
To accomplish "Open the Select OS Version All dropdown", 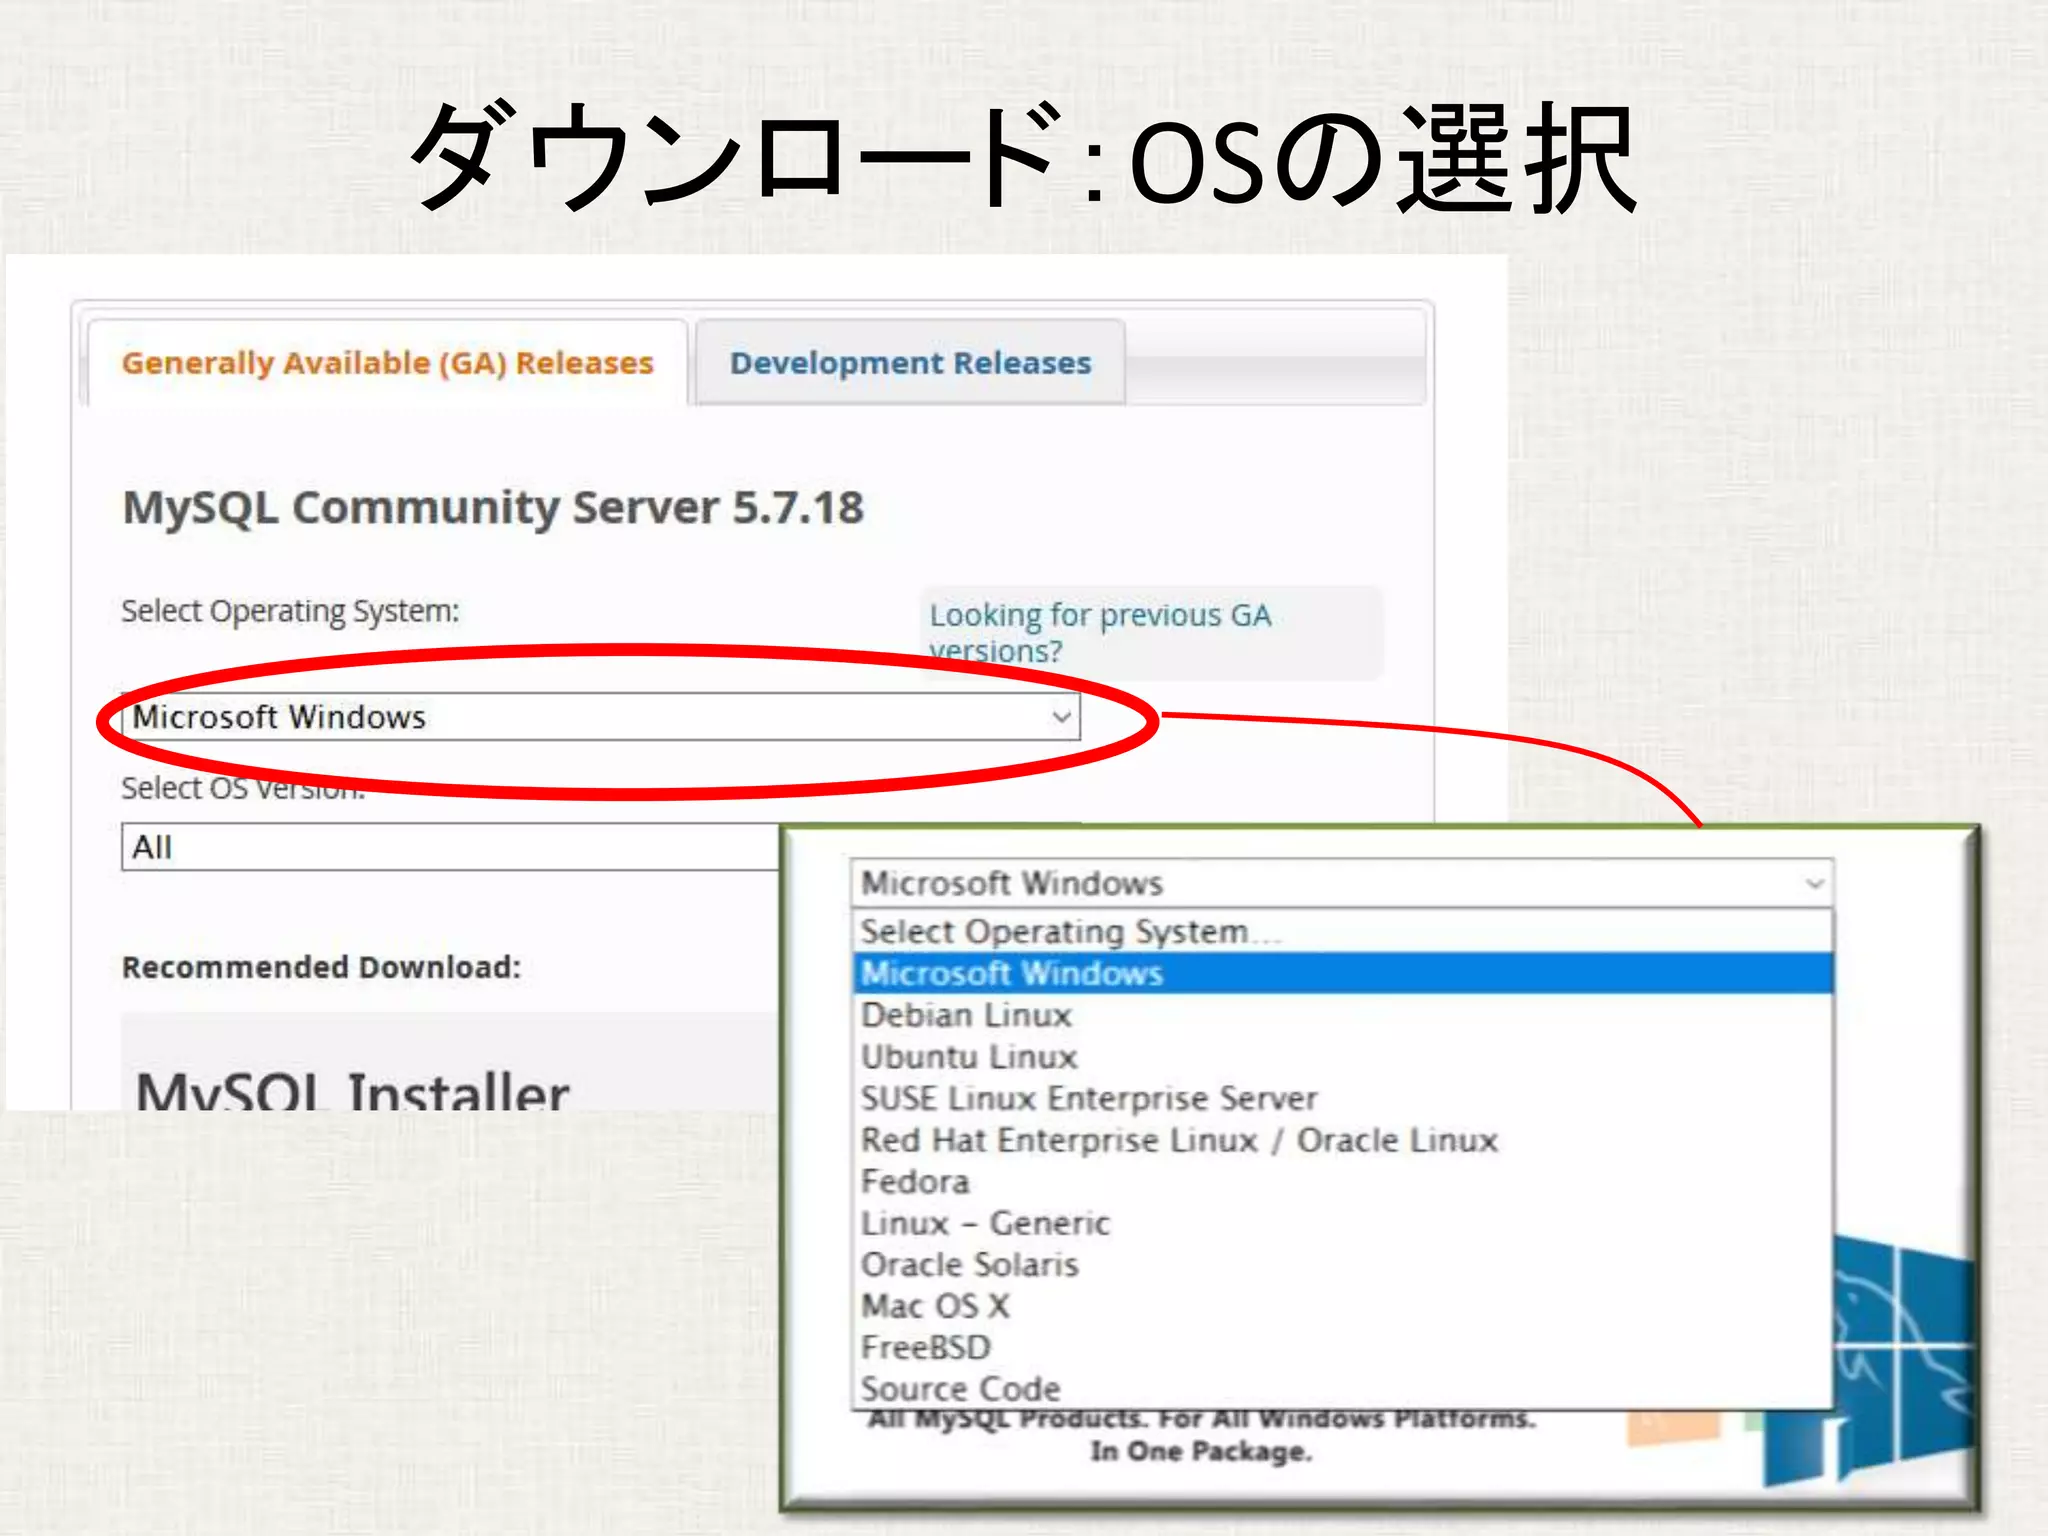I will [x=450, y=847].
